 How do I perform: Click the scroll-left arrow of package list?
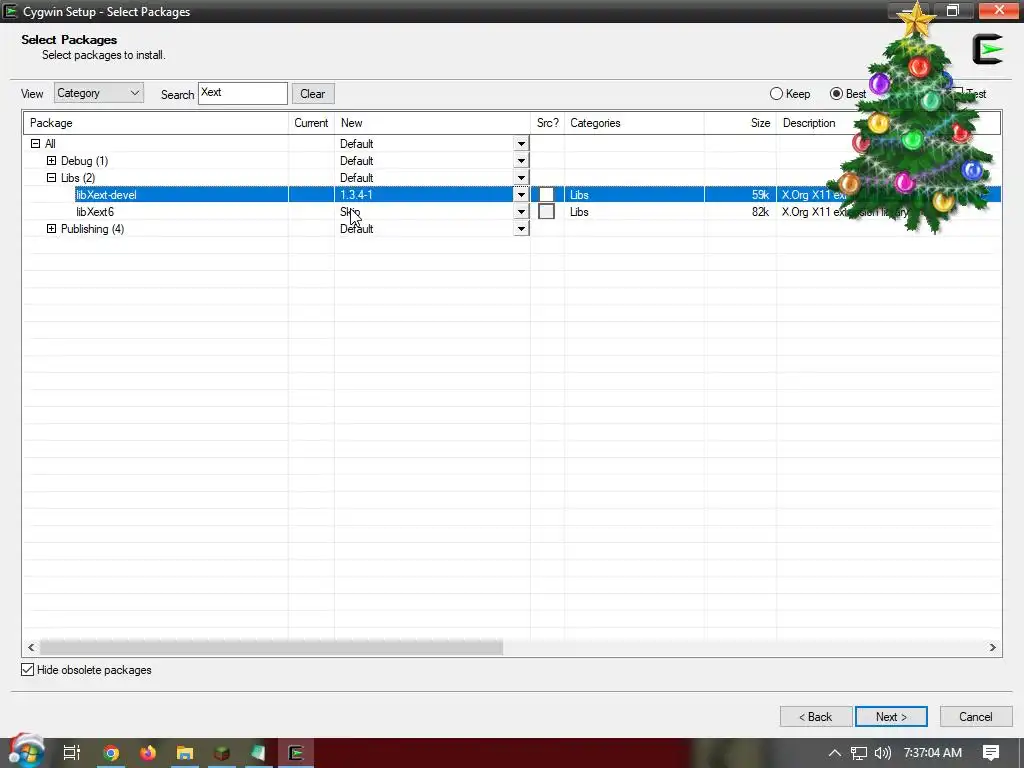[31, 647]
